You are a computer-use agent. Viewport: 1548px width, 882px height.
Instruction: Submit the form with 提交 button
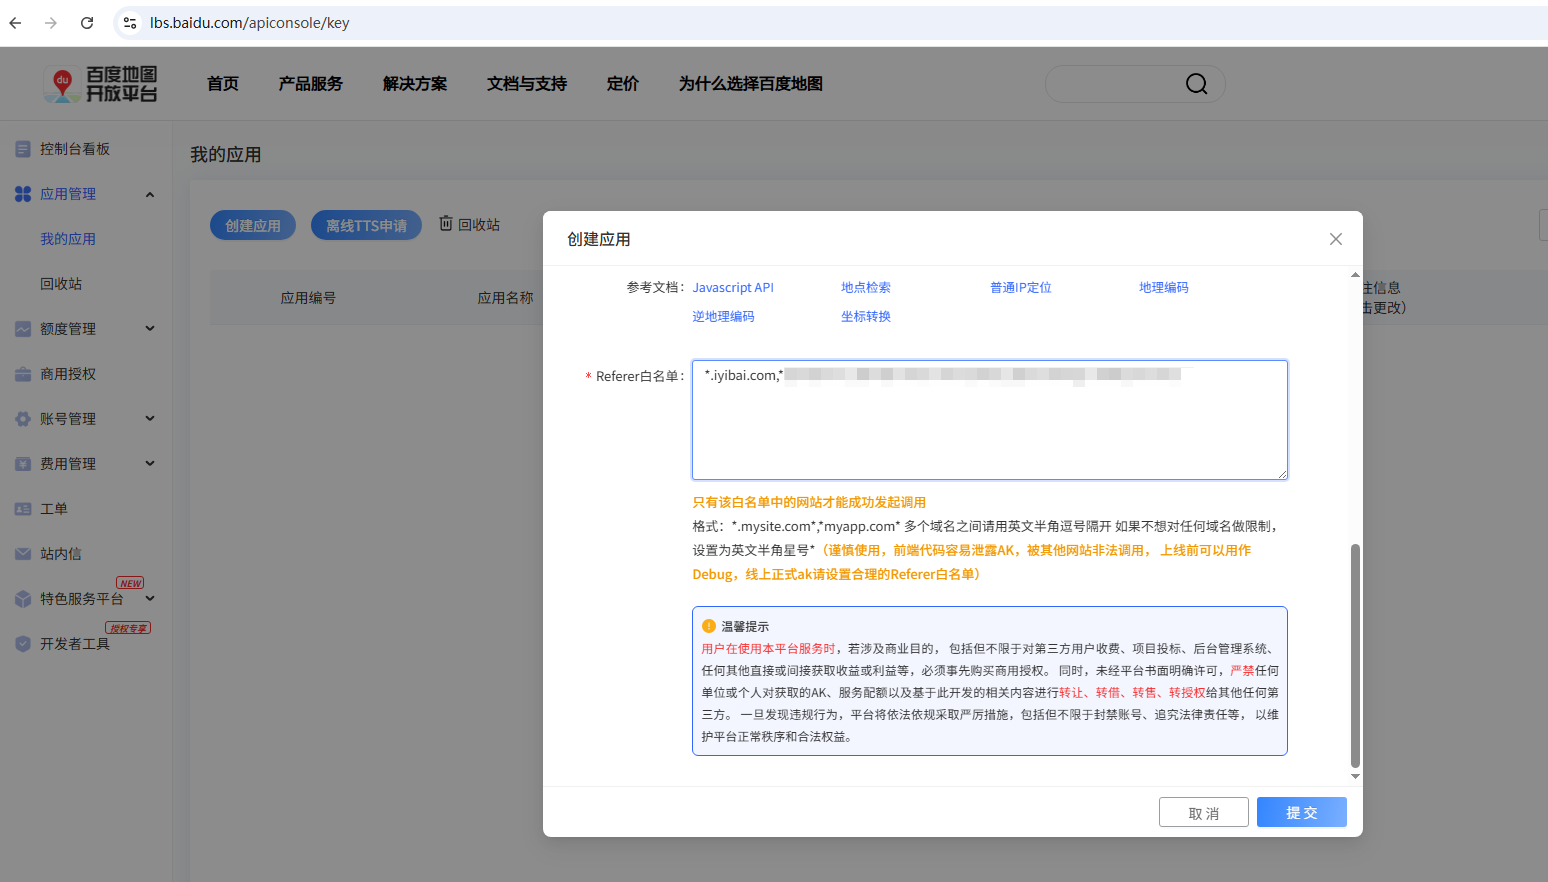(x=1301, y=812)
